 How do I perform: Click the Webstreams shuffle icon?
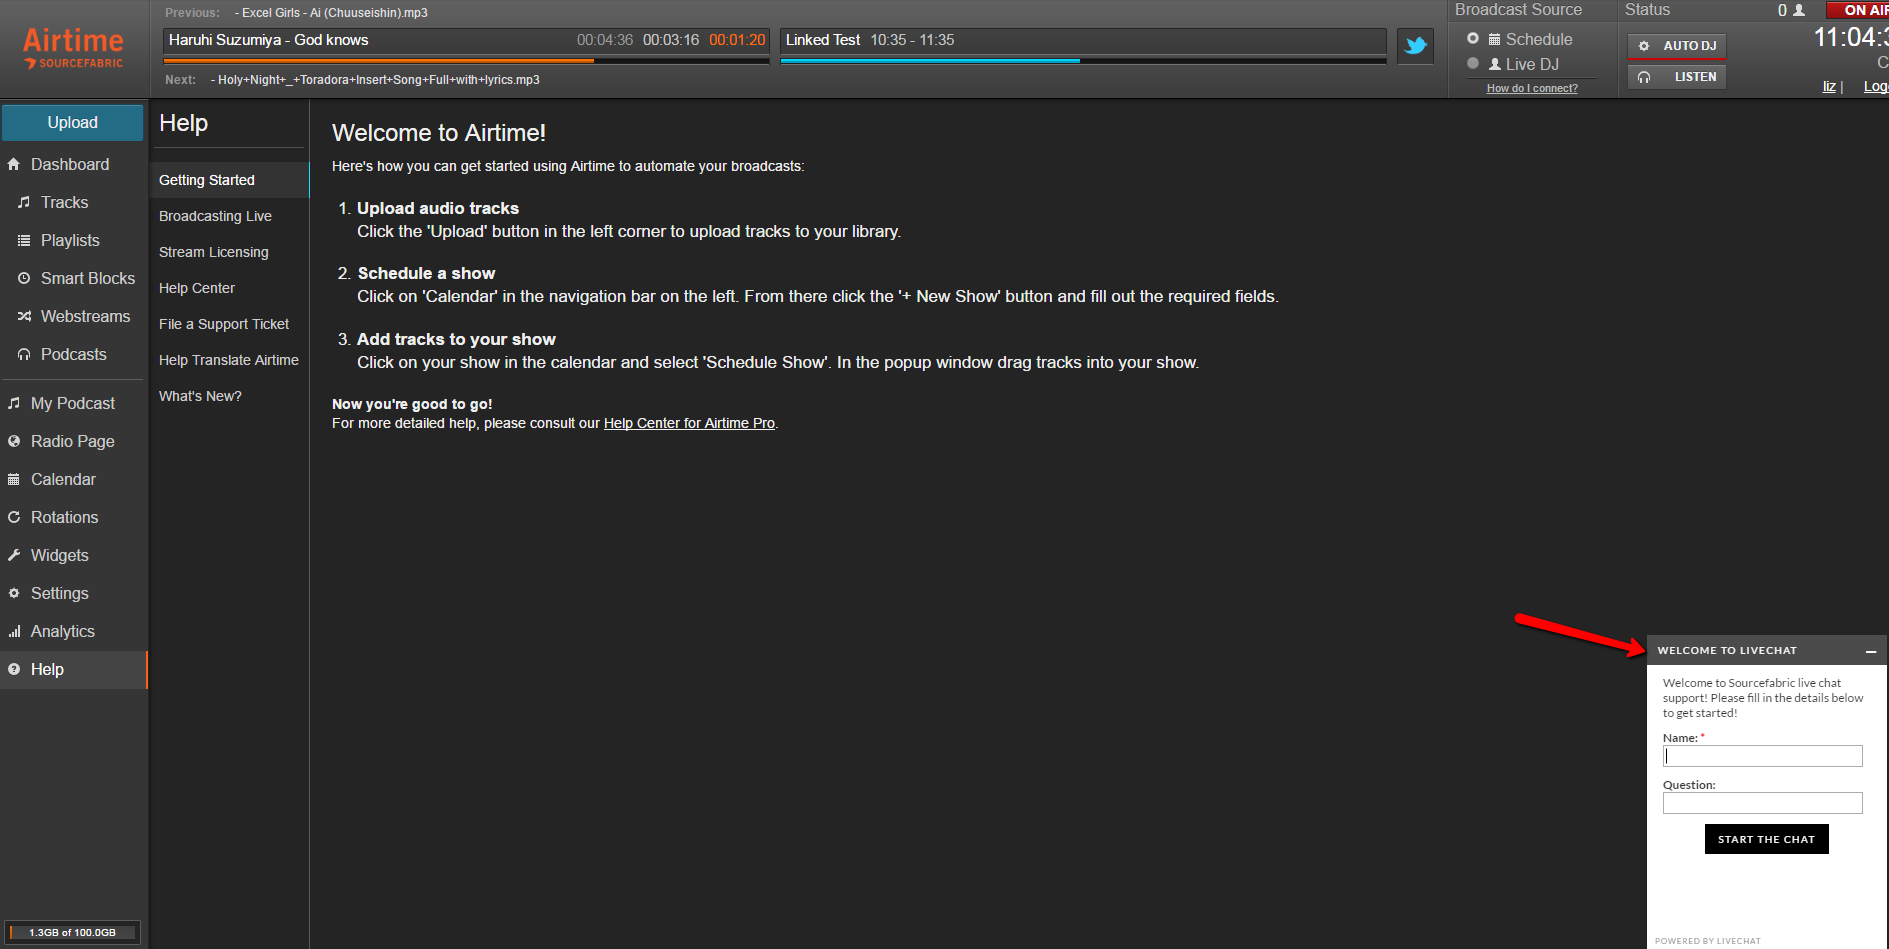click(x=24, y=316)
